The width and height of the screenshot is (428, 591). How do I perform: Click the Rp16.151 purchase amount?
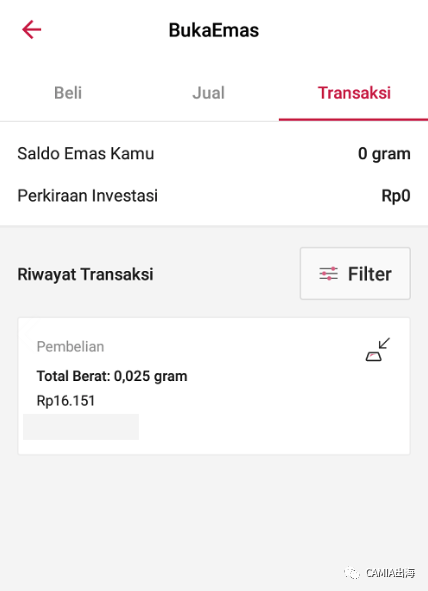click(x=66, y=401)
